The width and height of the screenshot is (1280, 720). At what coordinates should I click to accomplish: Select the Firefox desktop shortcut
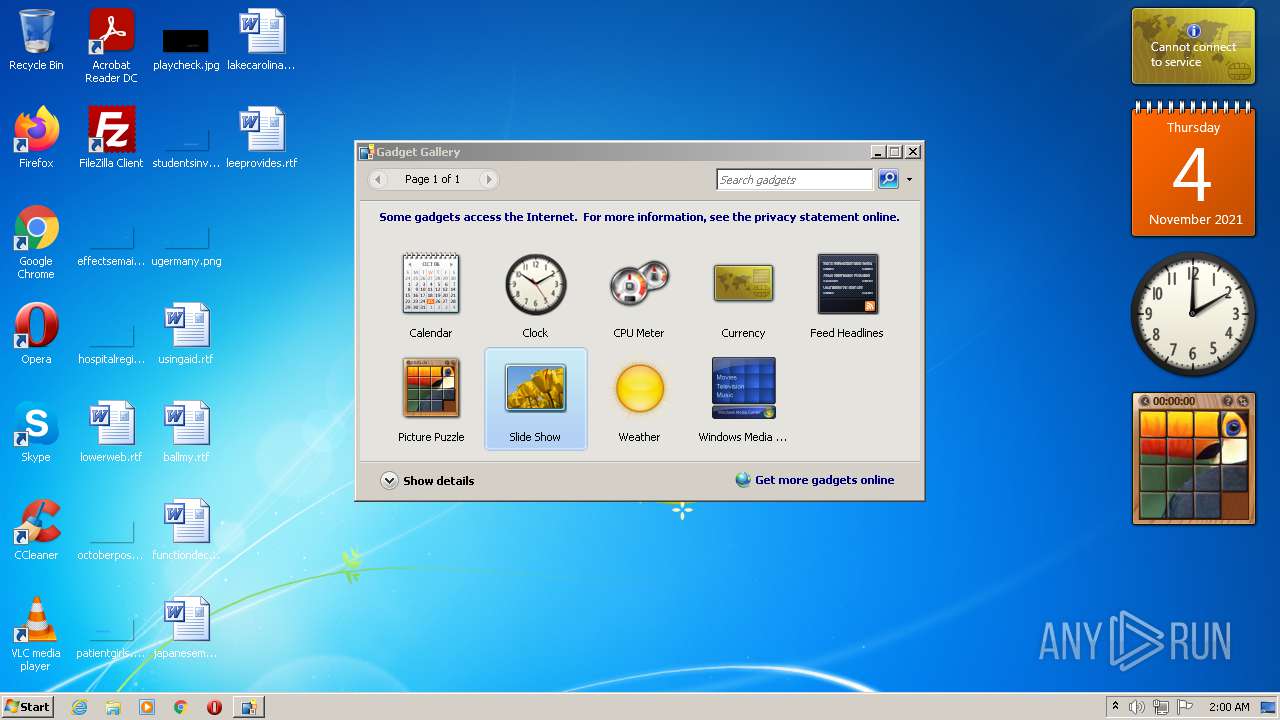pyautogui.click(x=36, y=137)
